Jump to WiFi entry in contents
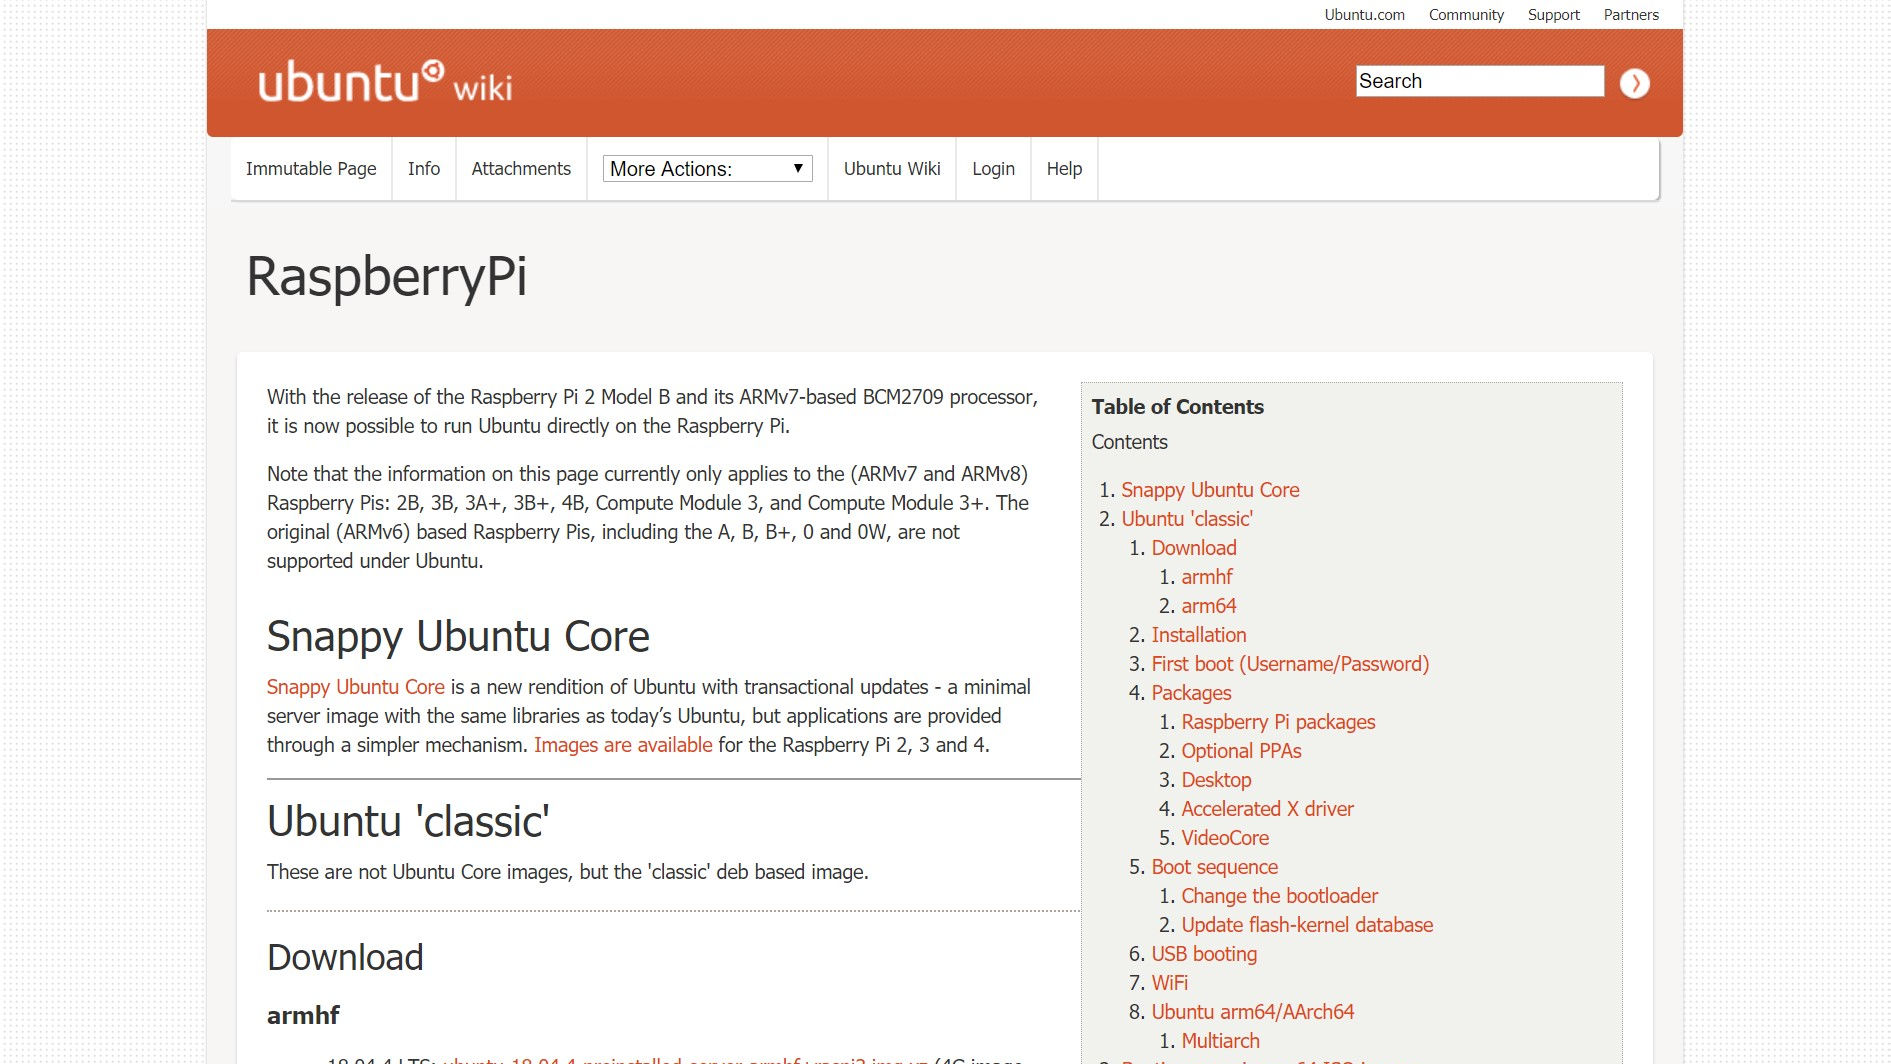The height and width of the screenshot is (1064, 1891). pos(1169,983)
